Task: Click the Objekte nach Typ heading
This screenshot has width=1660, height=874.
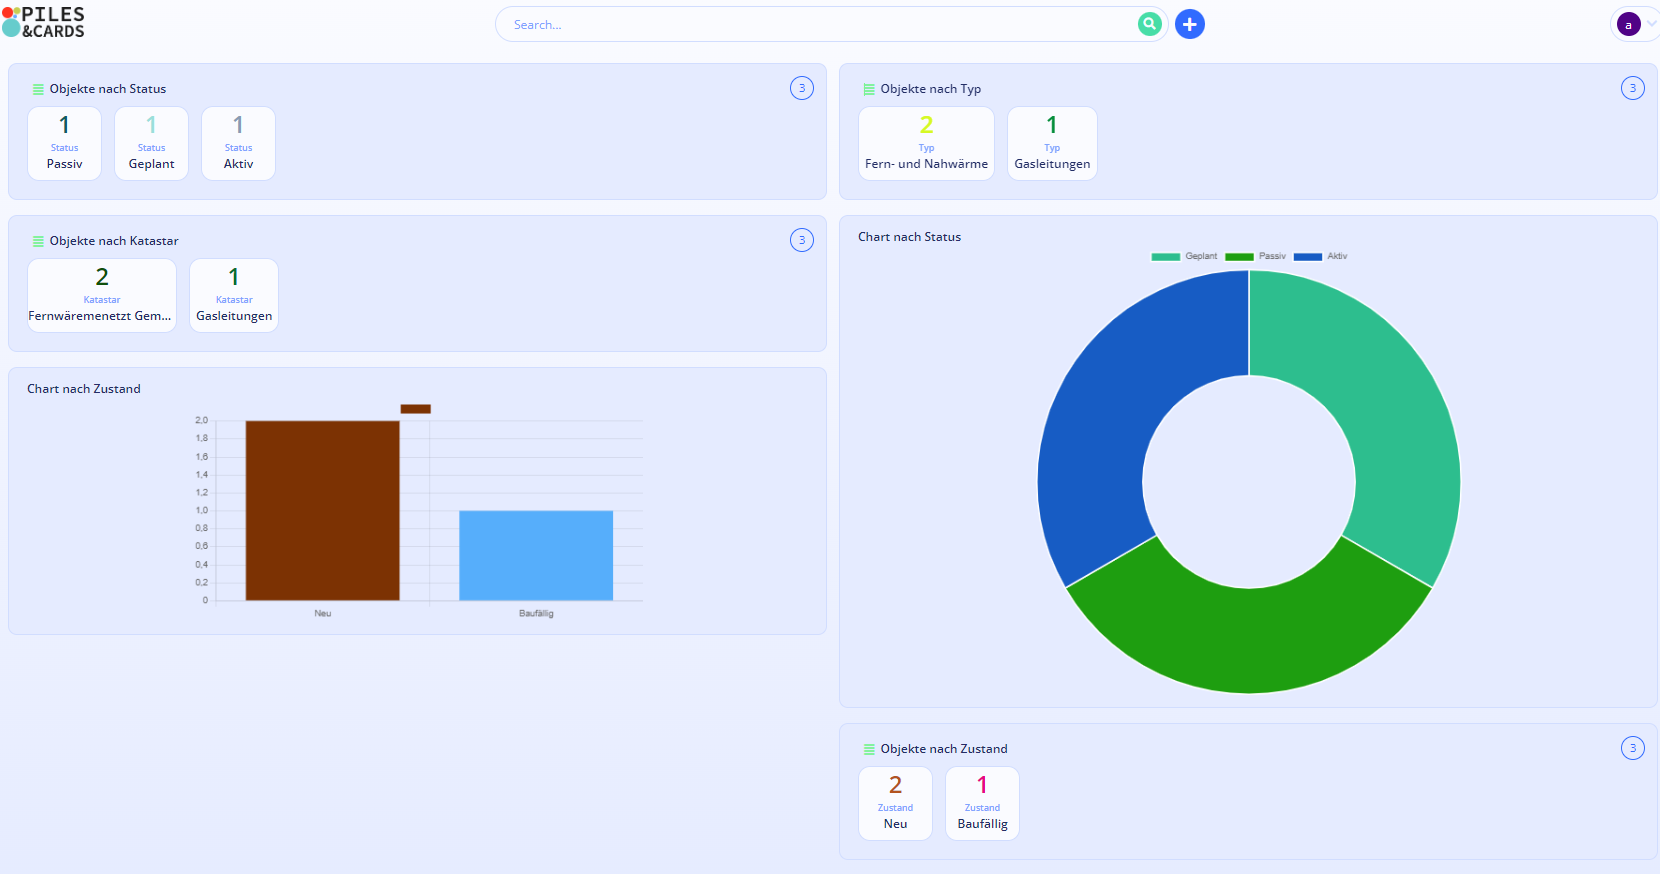Action: [931, 89]
